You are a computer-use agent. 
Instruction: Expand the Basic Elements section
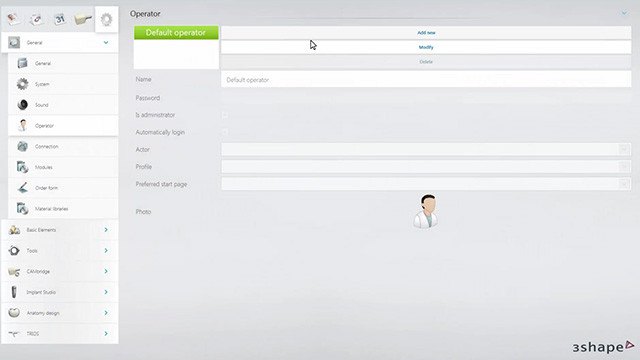60,230
